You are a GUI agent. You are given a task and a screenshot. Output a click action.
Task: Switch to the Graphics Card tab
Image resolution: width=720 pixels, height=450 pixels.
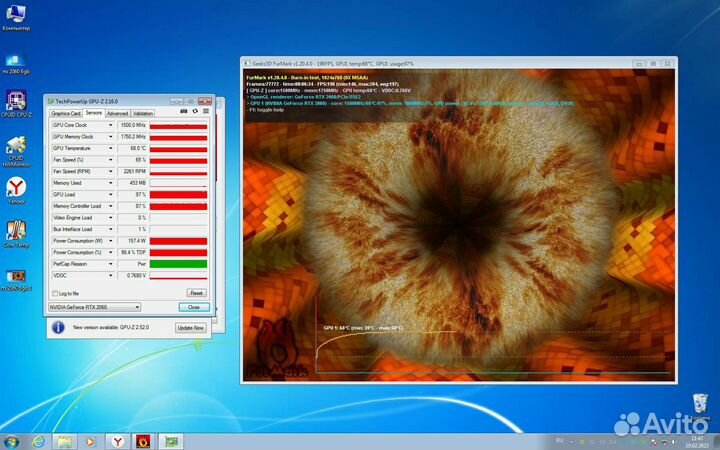click(x=66, y=113)
